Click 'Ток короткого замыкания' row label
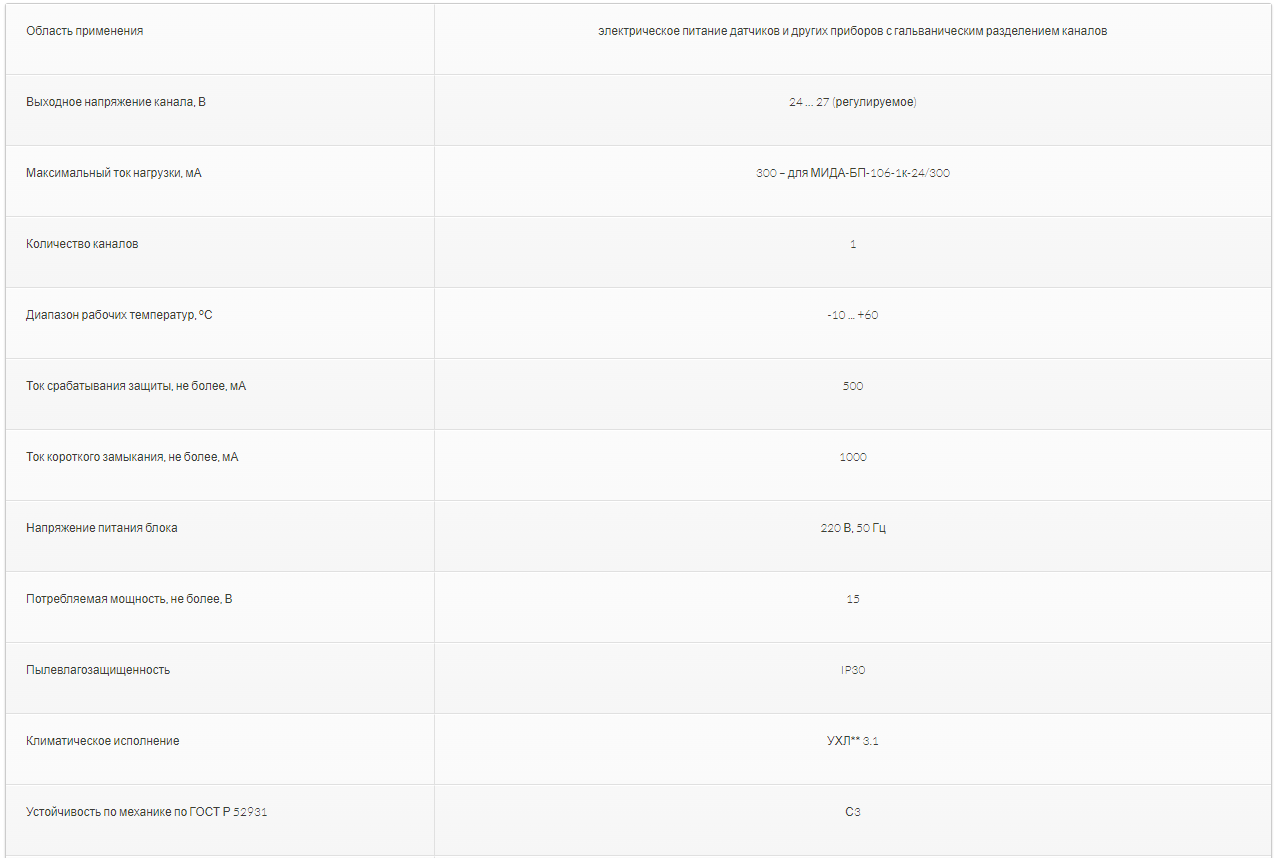Image resolution: width=1279 pixels, height=858 pixels. (x=132, y=457)
